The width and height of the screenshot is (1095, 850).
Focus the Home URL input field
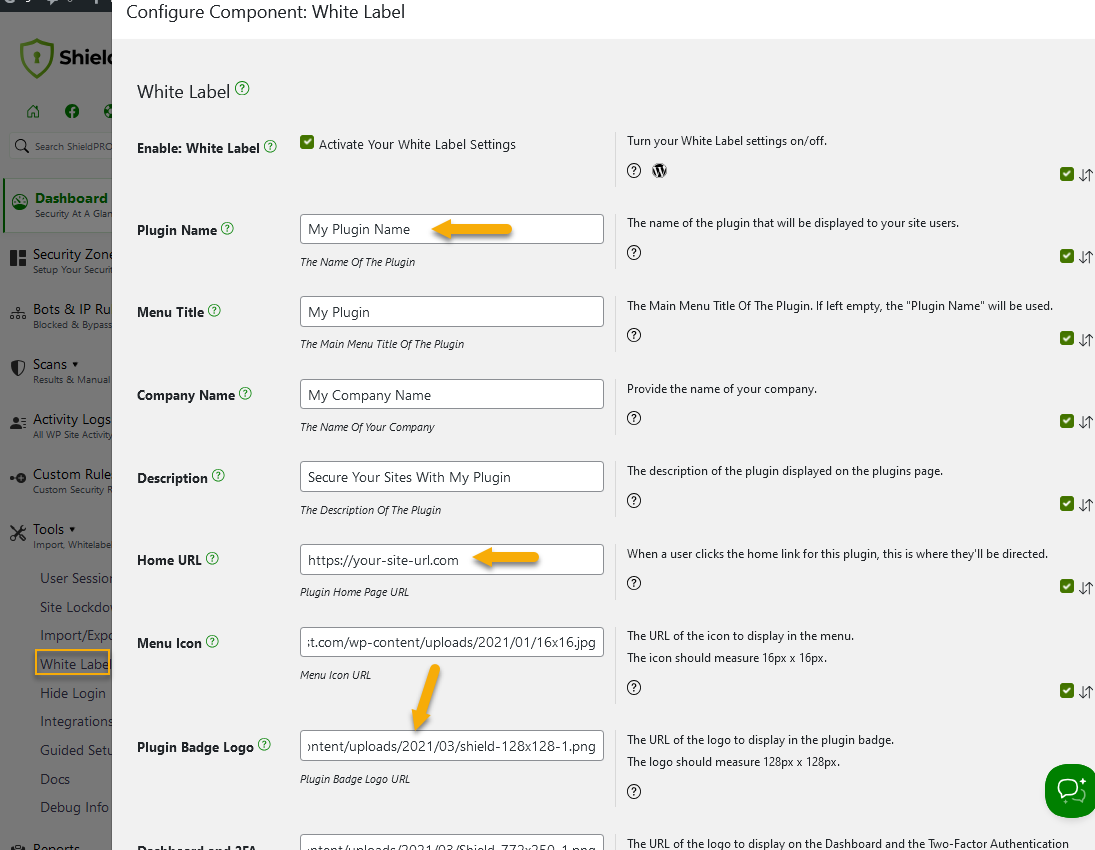451,559
